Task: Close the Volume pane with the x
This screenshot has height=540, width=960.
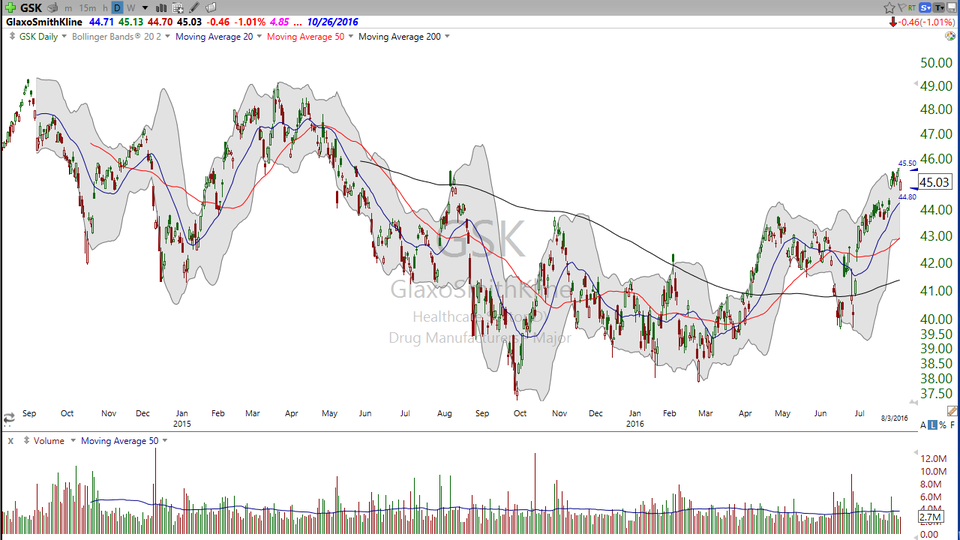Action: (x=10, y=441)
